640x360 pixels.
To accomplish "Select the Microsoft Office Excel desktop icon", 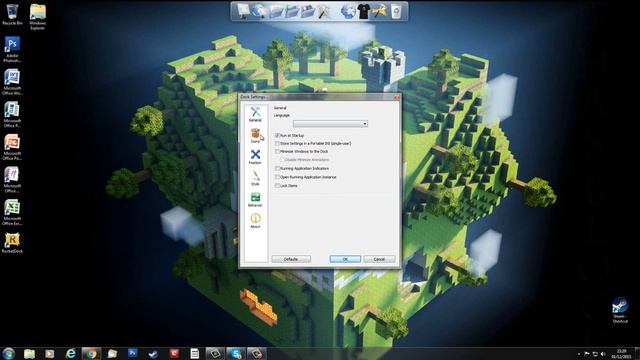I will [12, 212].
